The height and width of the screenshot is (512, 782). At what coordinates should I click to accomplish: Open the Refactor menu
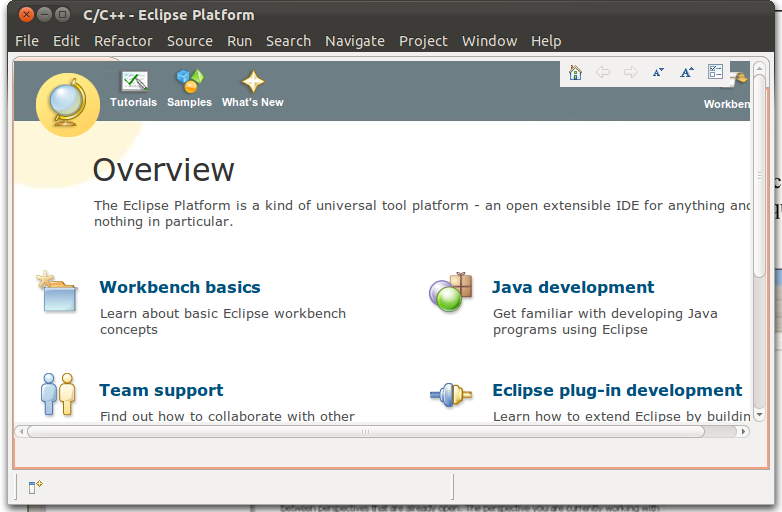123,41
